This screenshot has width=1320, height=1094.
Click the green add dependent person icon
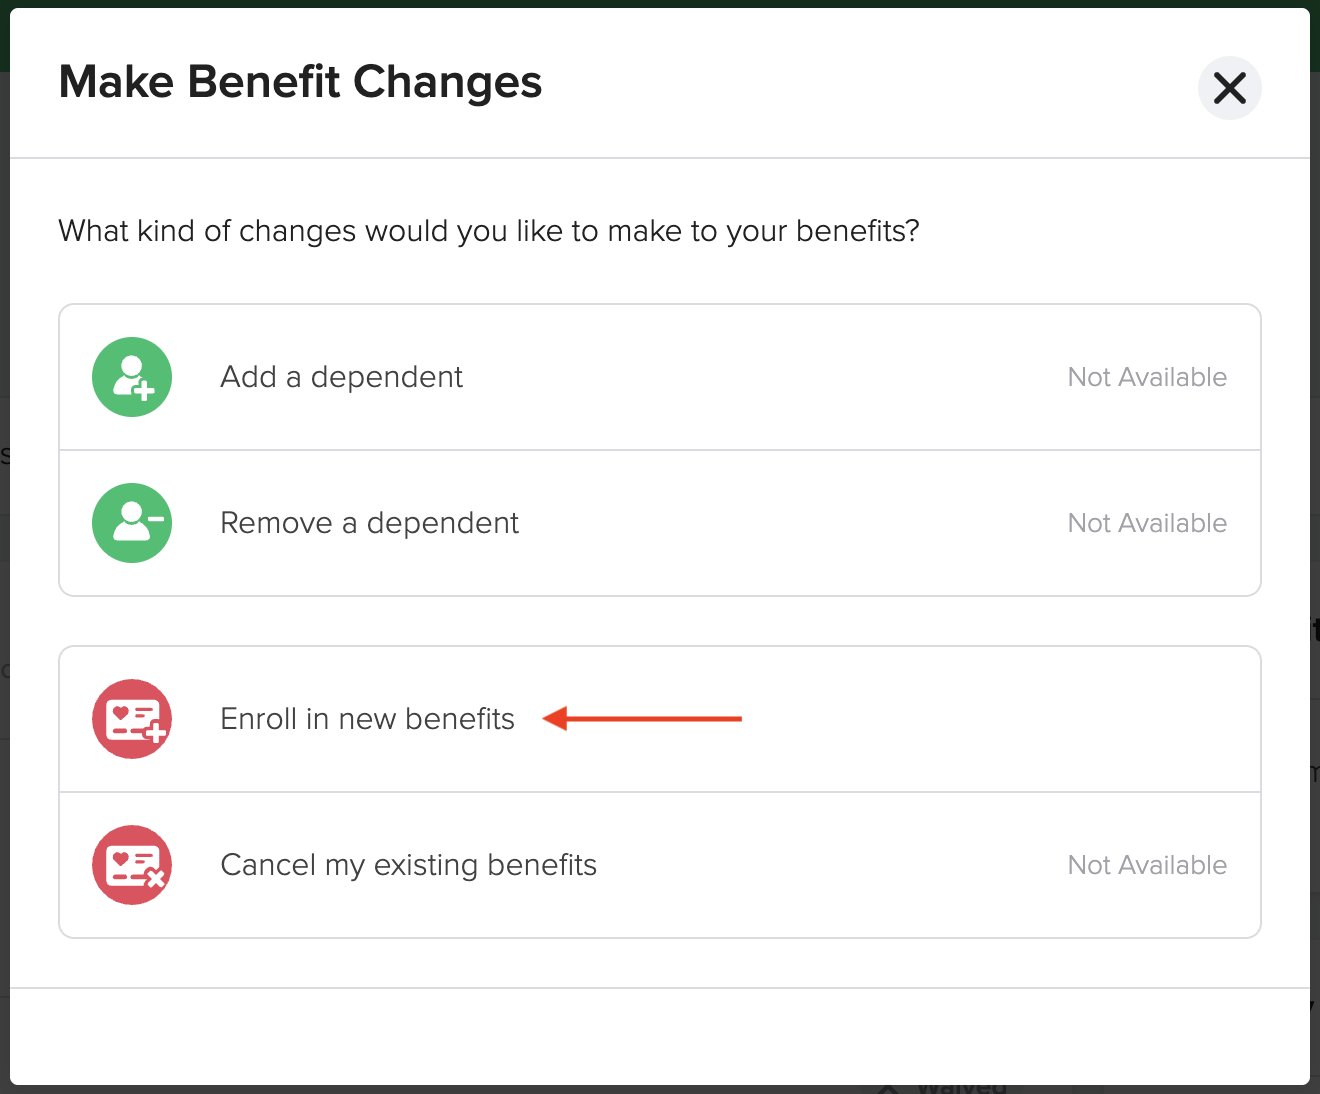132,377
